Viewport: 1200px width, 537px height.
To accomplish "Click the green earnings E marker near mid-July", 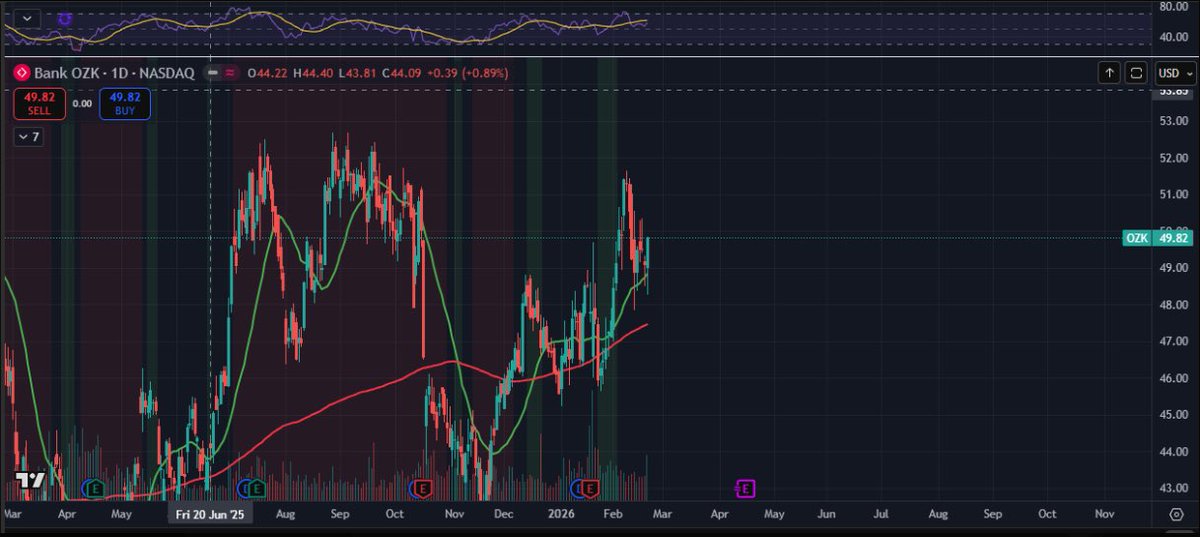I will 257,488.
